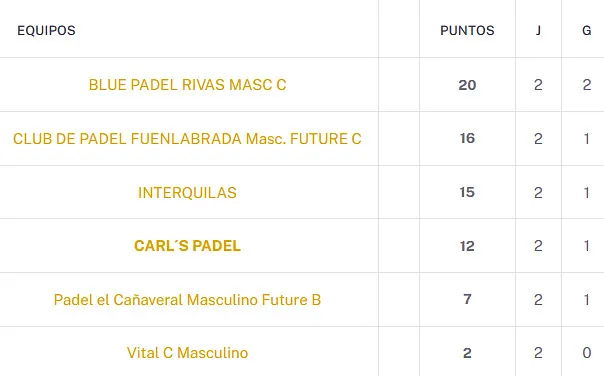Click the EQUIPOS column header

[46, 30]
